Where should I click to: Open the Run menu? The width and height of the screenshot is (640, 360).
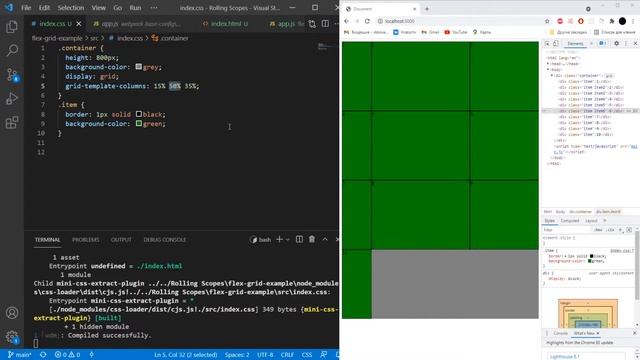click(x=135, y=8)
